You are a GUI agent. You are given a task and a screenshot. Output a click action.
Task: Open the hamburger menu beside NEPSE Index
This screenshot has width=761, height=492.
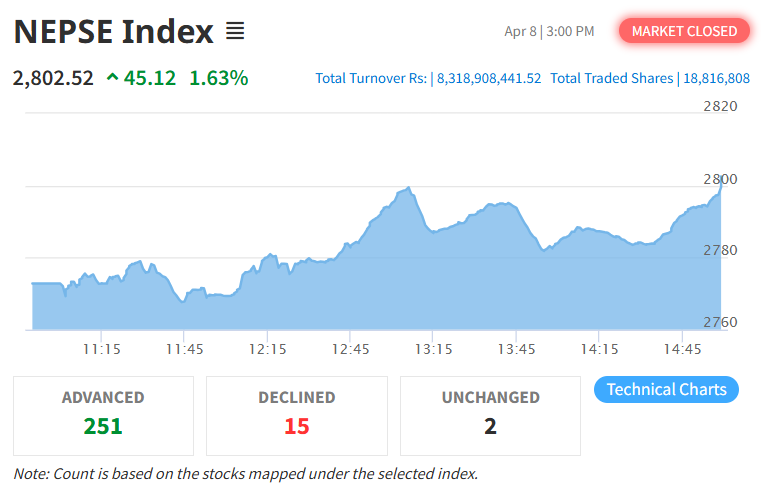(x=235, y=31)
